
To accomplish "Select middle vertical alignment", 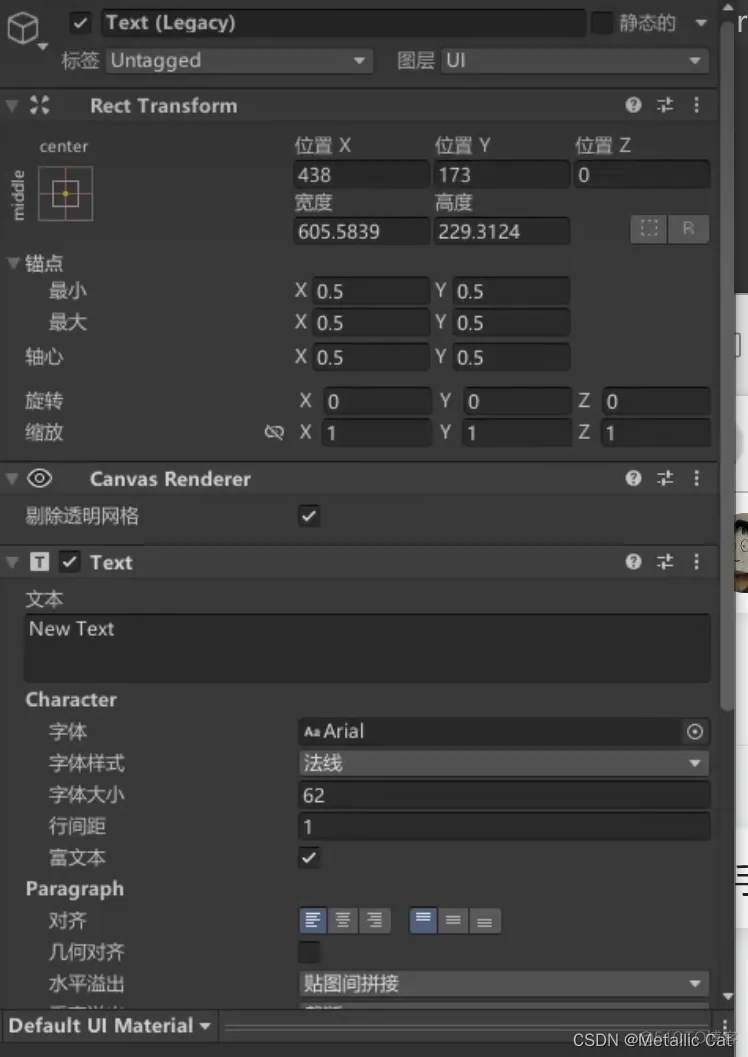I will pos(454,920).
